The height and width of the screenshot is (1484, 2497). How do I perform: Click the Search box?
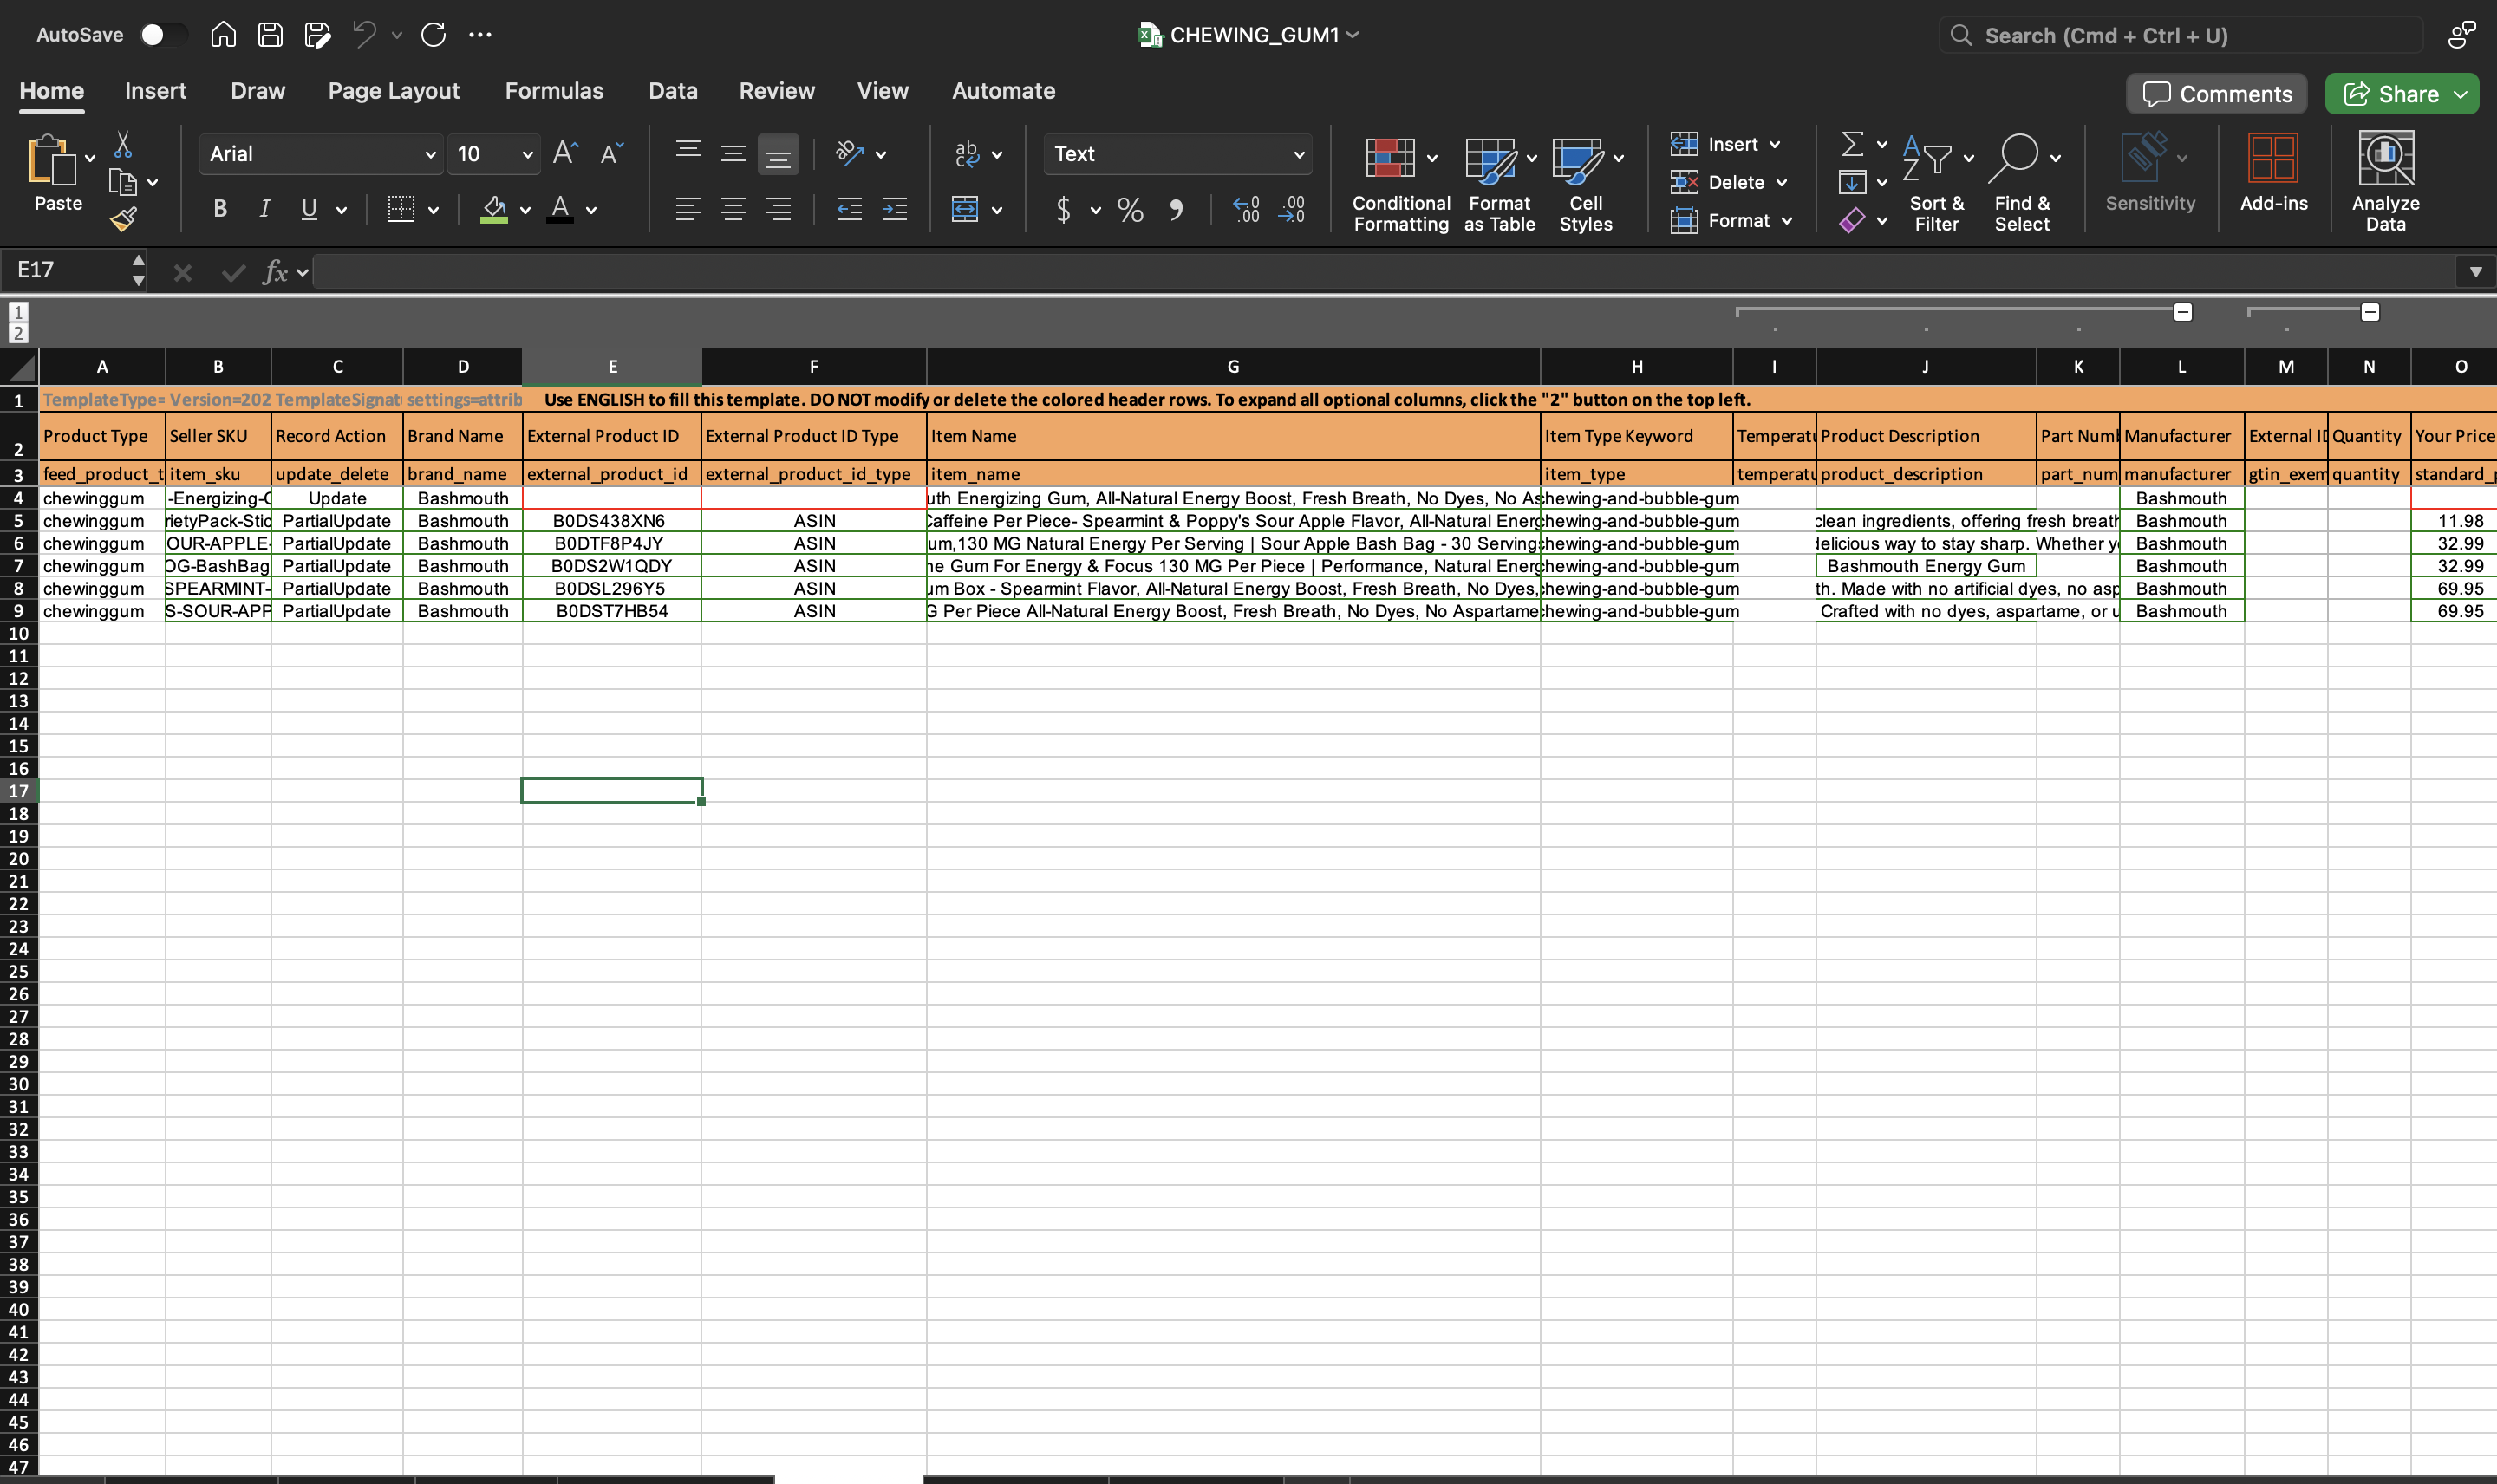tap(2180, 36)
